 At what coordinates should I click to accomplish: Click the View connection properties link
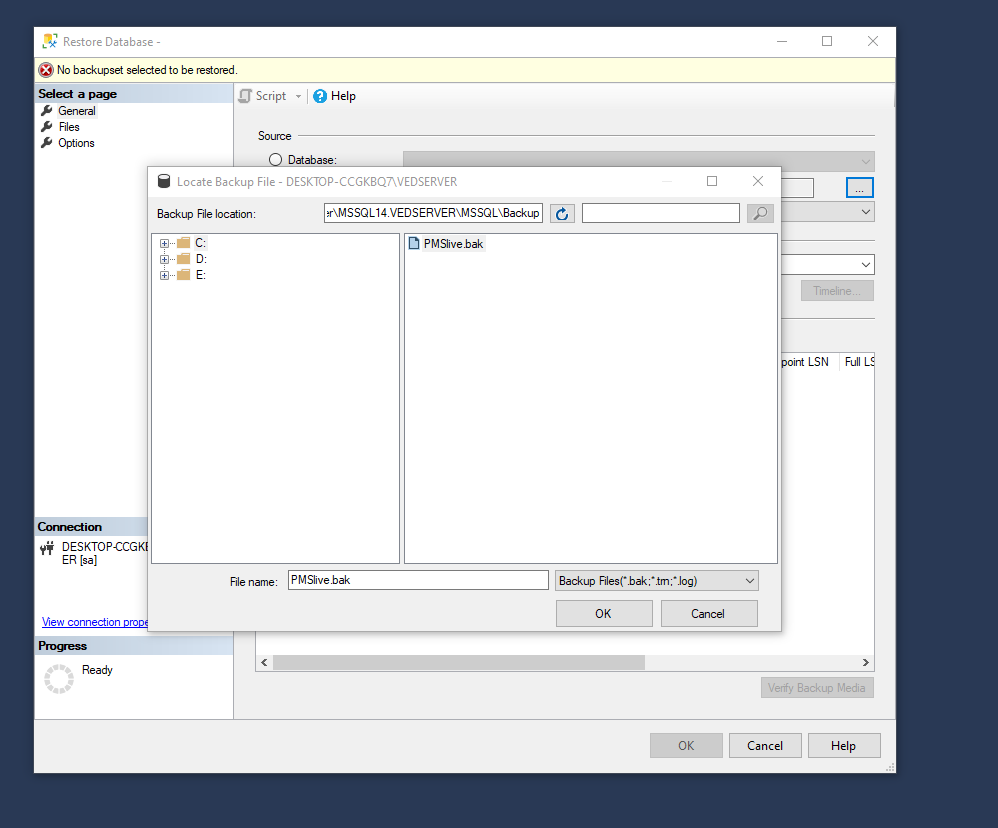[95, 622]
